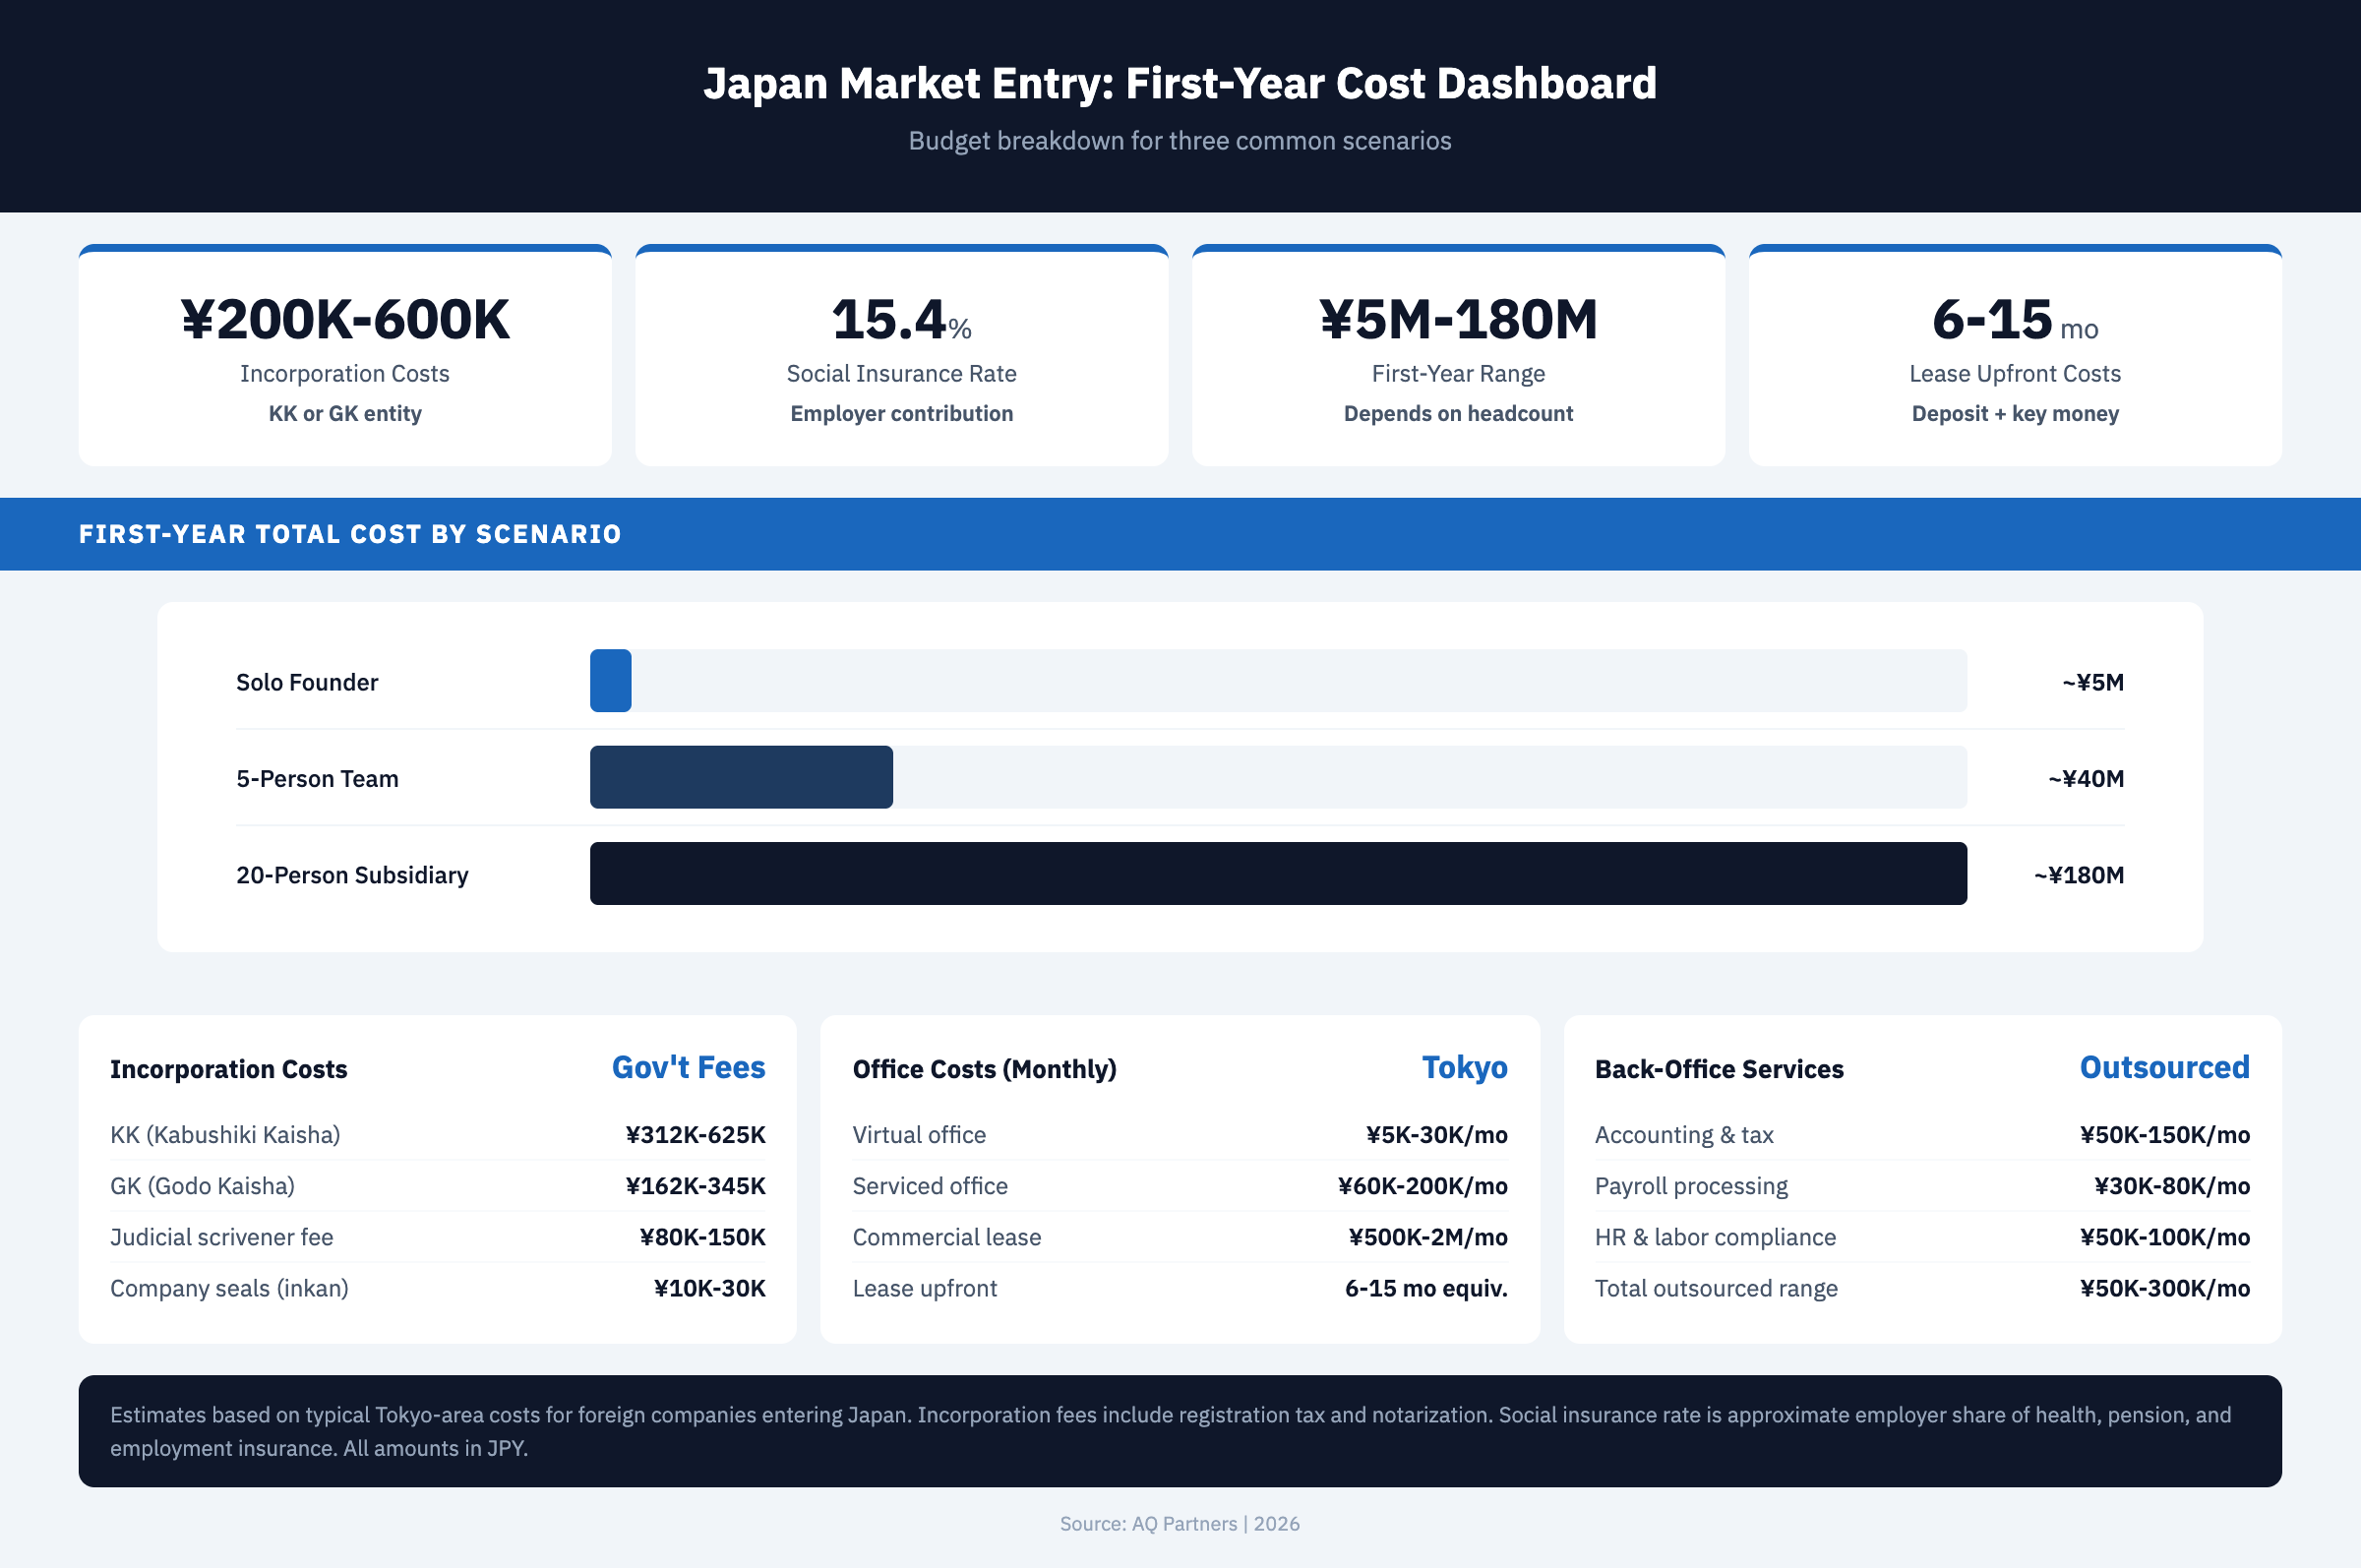The height and width of the screenshot is (1568, 2361).
Task: Click the 'Virtual office' row label
Action: coord(919,1135)
